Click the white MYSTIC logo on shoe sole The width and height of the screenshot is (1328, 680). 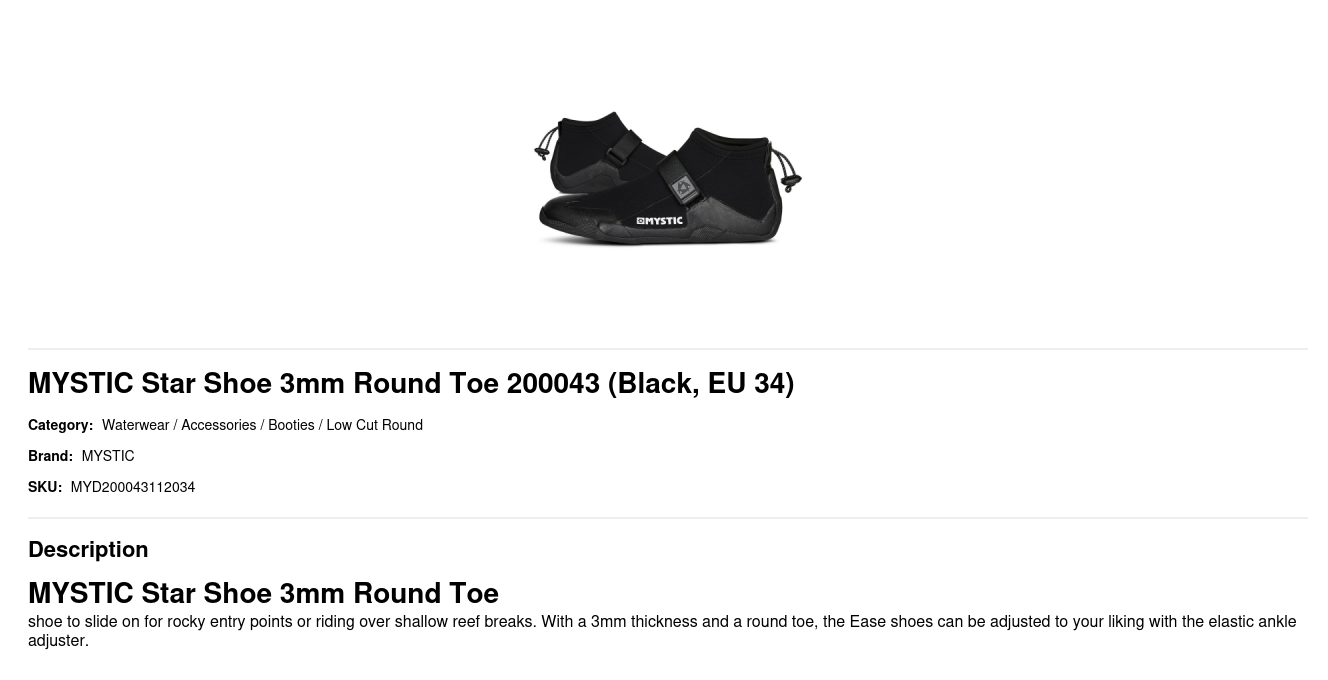660,220
